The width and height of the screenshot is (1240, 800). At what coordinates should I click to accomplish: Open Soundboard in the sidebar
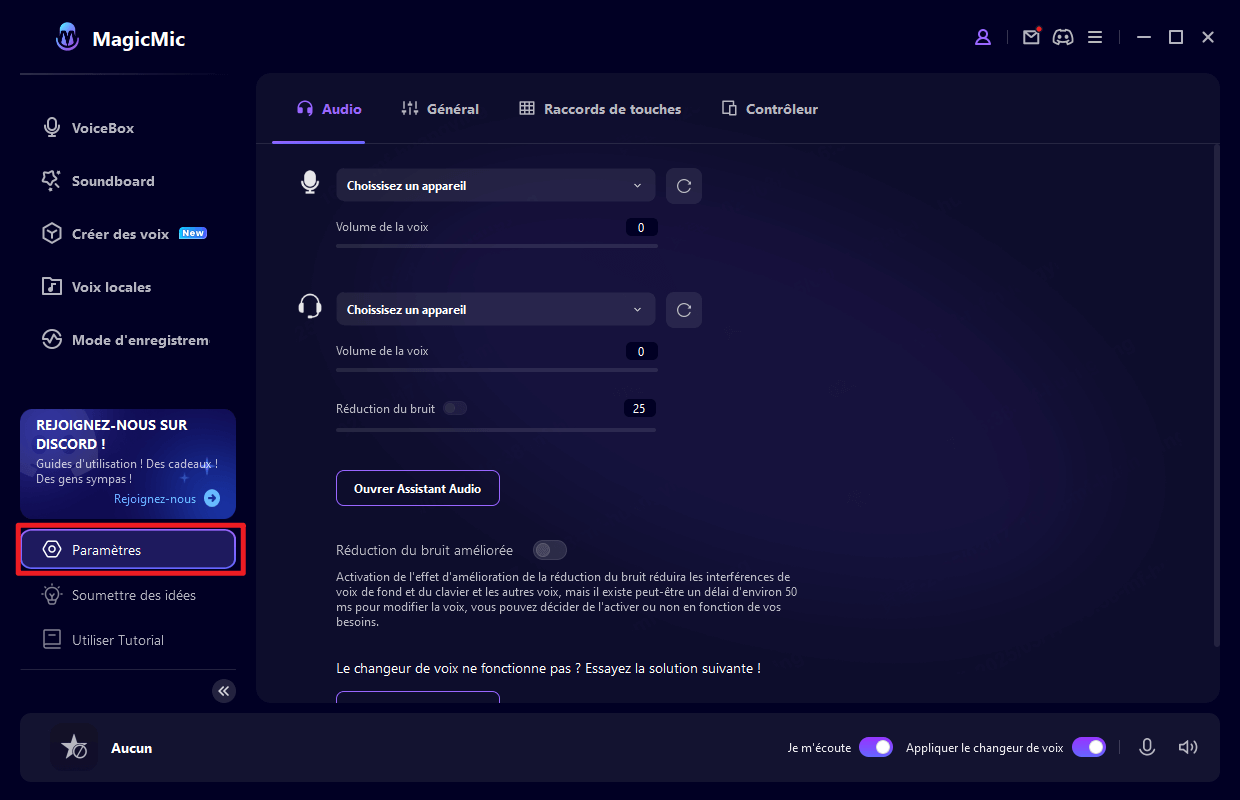point(112,181)
